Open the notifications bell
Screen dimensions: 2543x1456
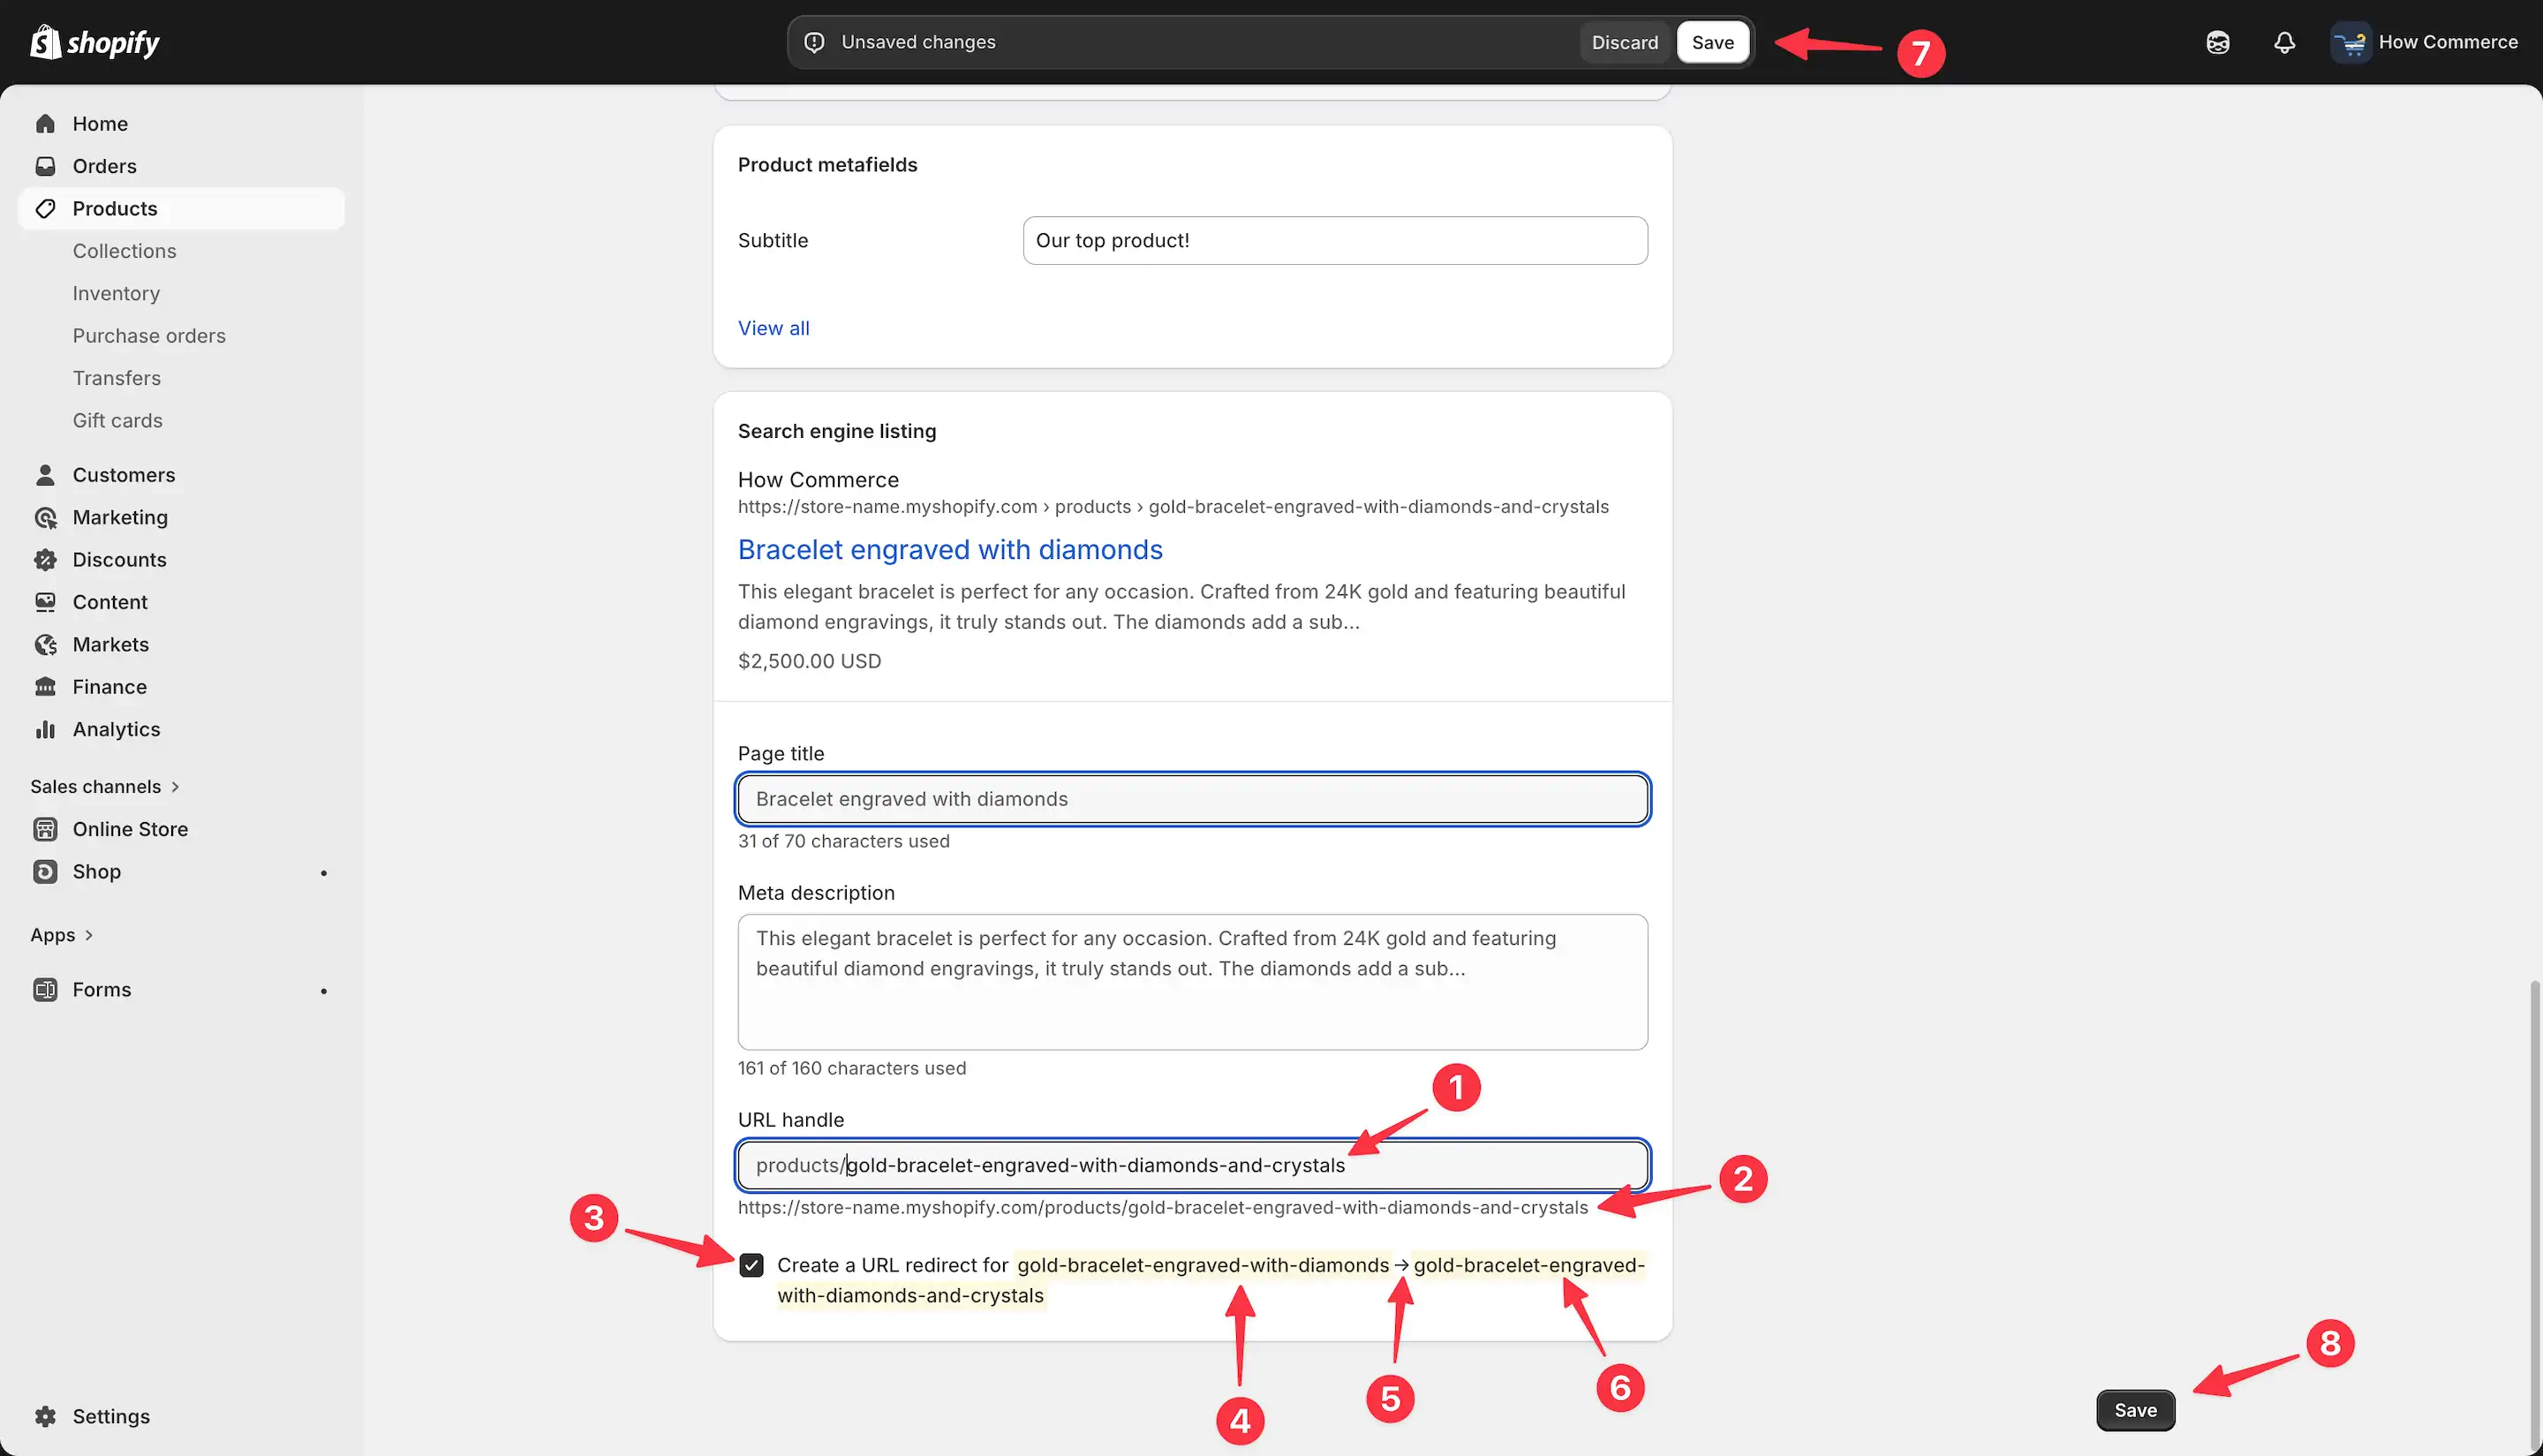pos(2284,42)
